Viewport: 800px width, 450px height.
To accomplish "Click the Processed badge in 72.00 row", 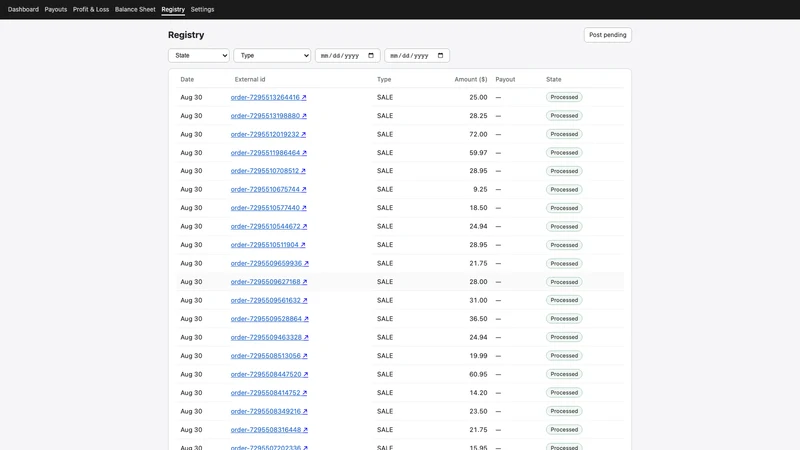I will tap(564, 134).
